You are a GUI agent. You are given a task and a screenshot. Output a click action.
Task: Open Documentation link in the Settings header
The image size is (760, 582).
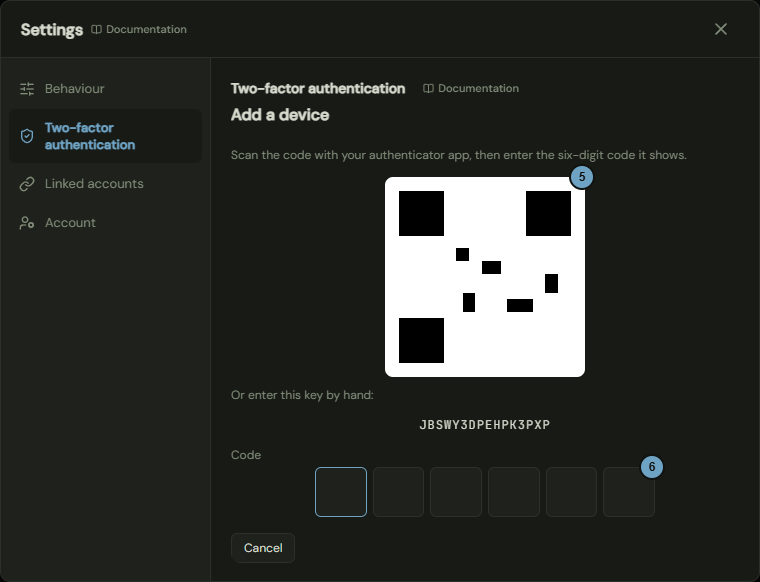139,30
